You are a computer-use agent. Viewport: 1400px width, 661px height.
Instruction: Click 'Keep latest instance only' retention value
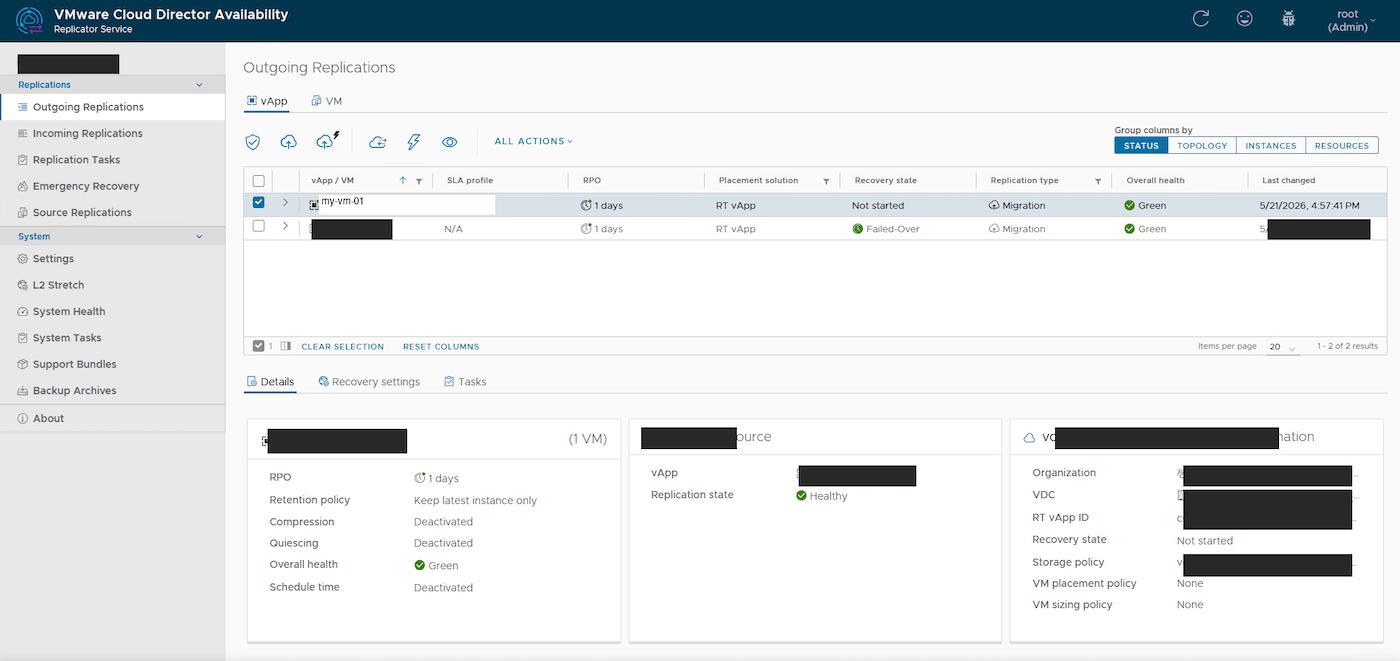475,500
